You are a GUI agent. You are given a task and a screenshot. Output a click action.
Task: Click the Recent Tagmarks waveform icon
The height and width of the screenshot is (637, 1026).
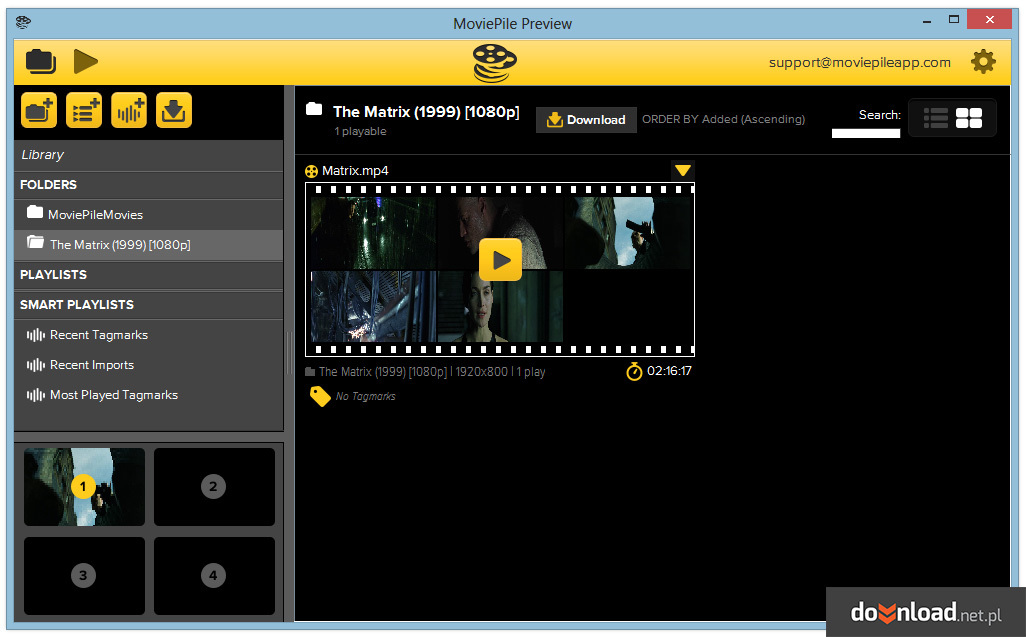[x=35, y=336]
